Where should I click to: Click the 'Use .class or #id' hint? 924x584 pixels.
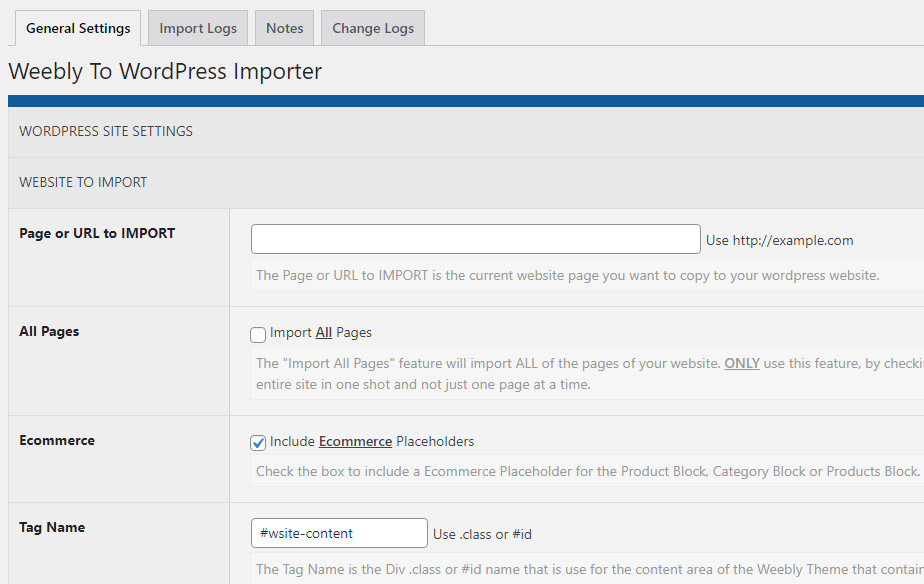[482, 534]
